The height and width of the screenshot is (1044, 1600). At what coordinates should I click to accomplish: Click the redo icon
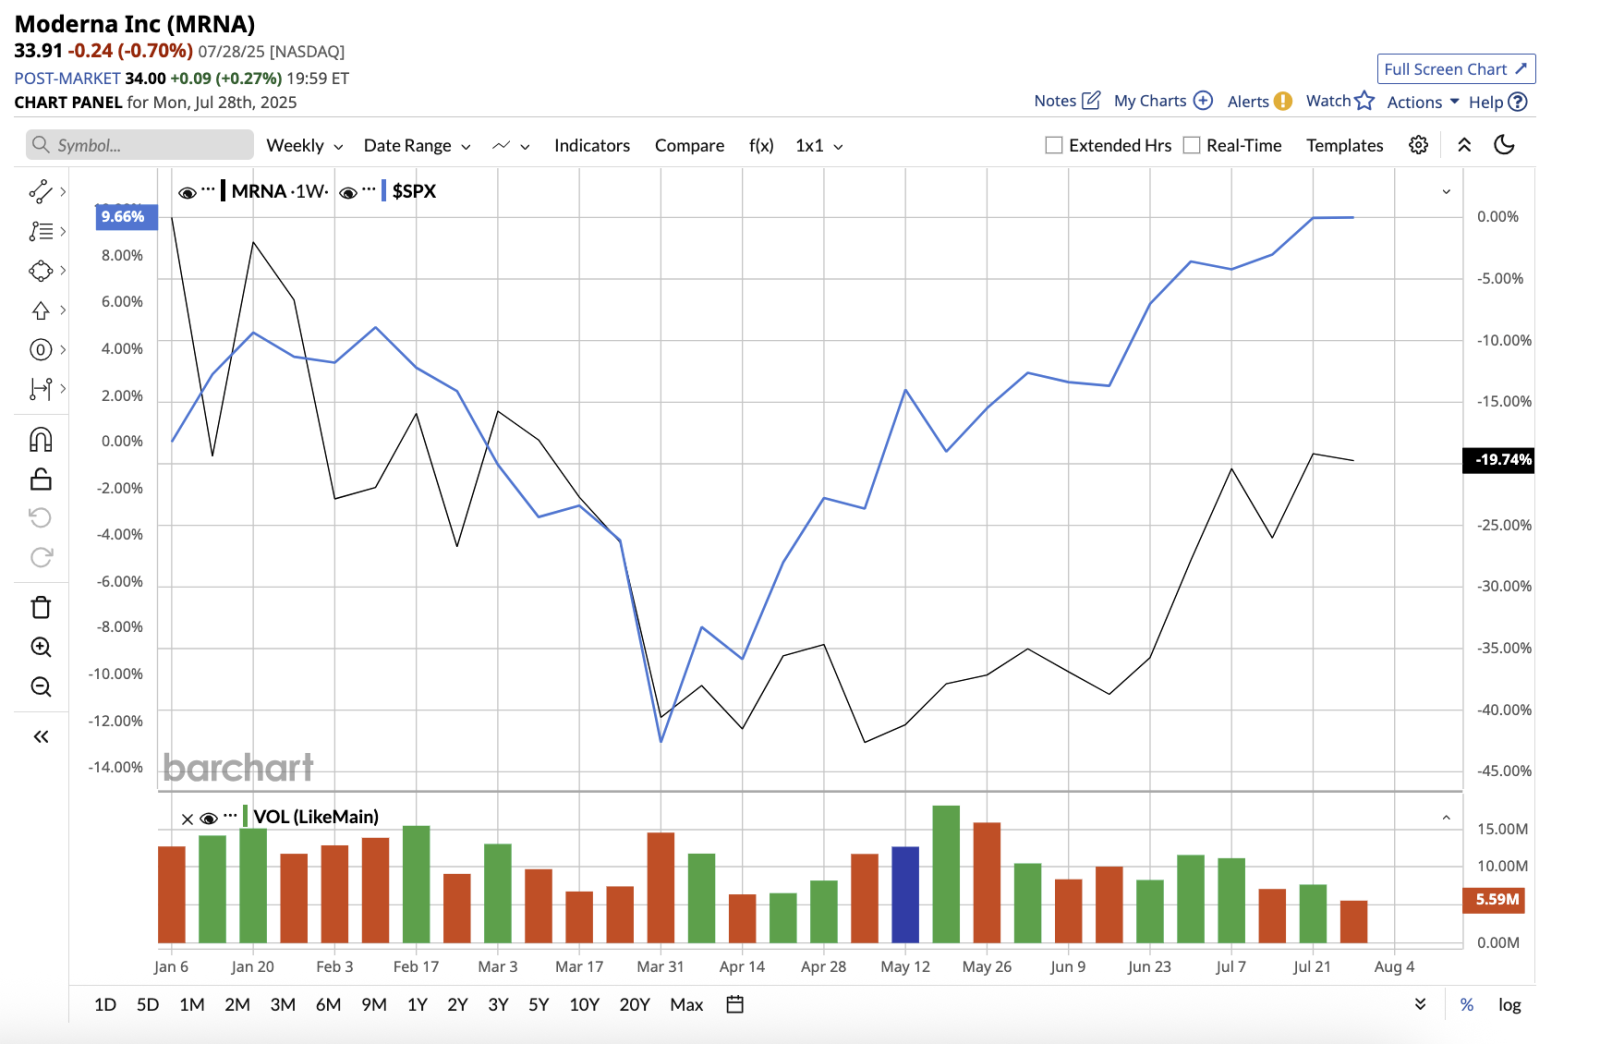(x=40, y=557)
